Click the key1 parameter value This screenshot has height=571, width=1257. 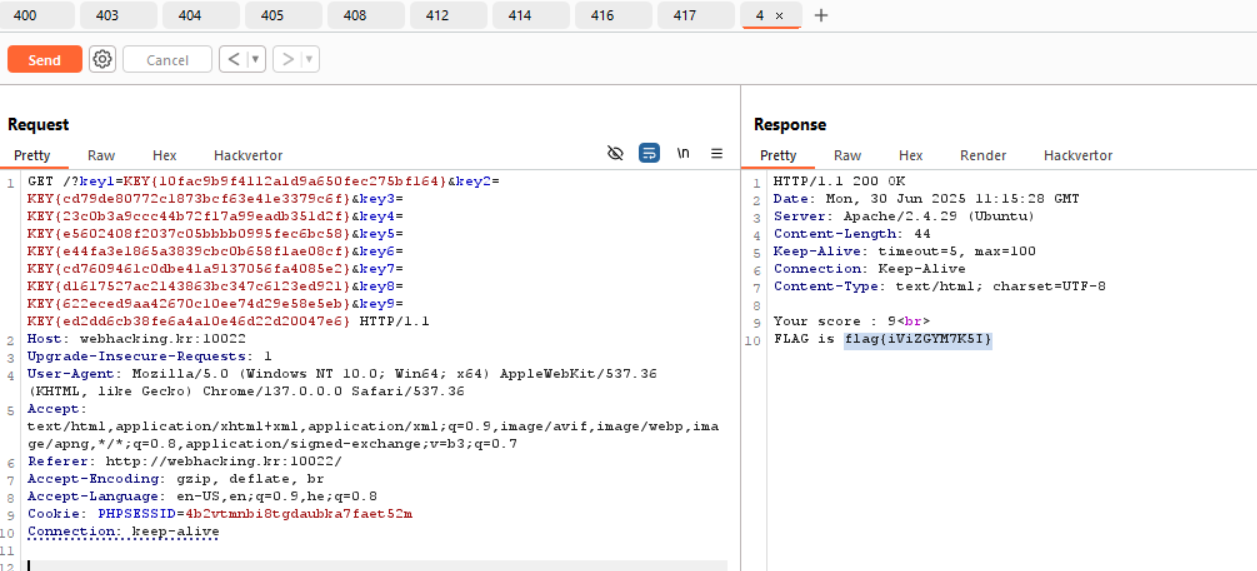(285, 181)
